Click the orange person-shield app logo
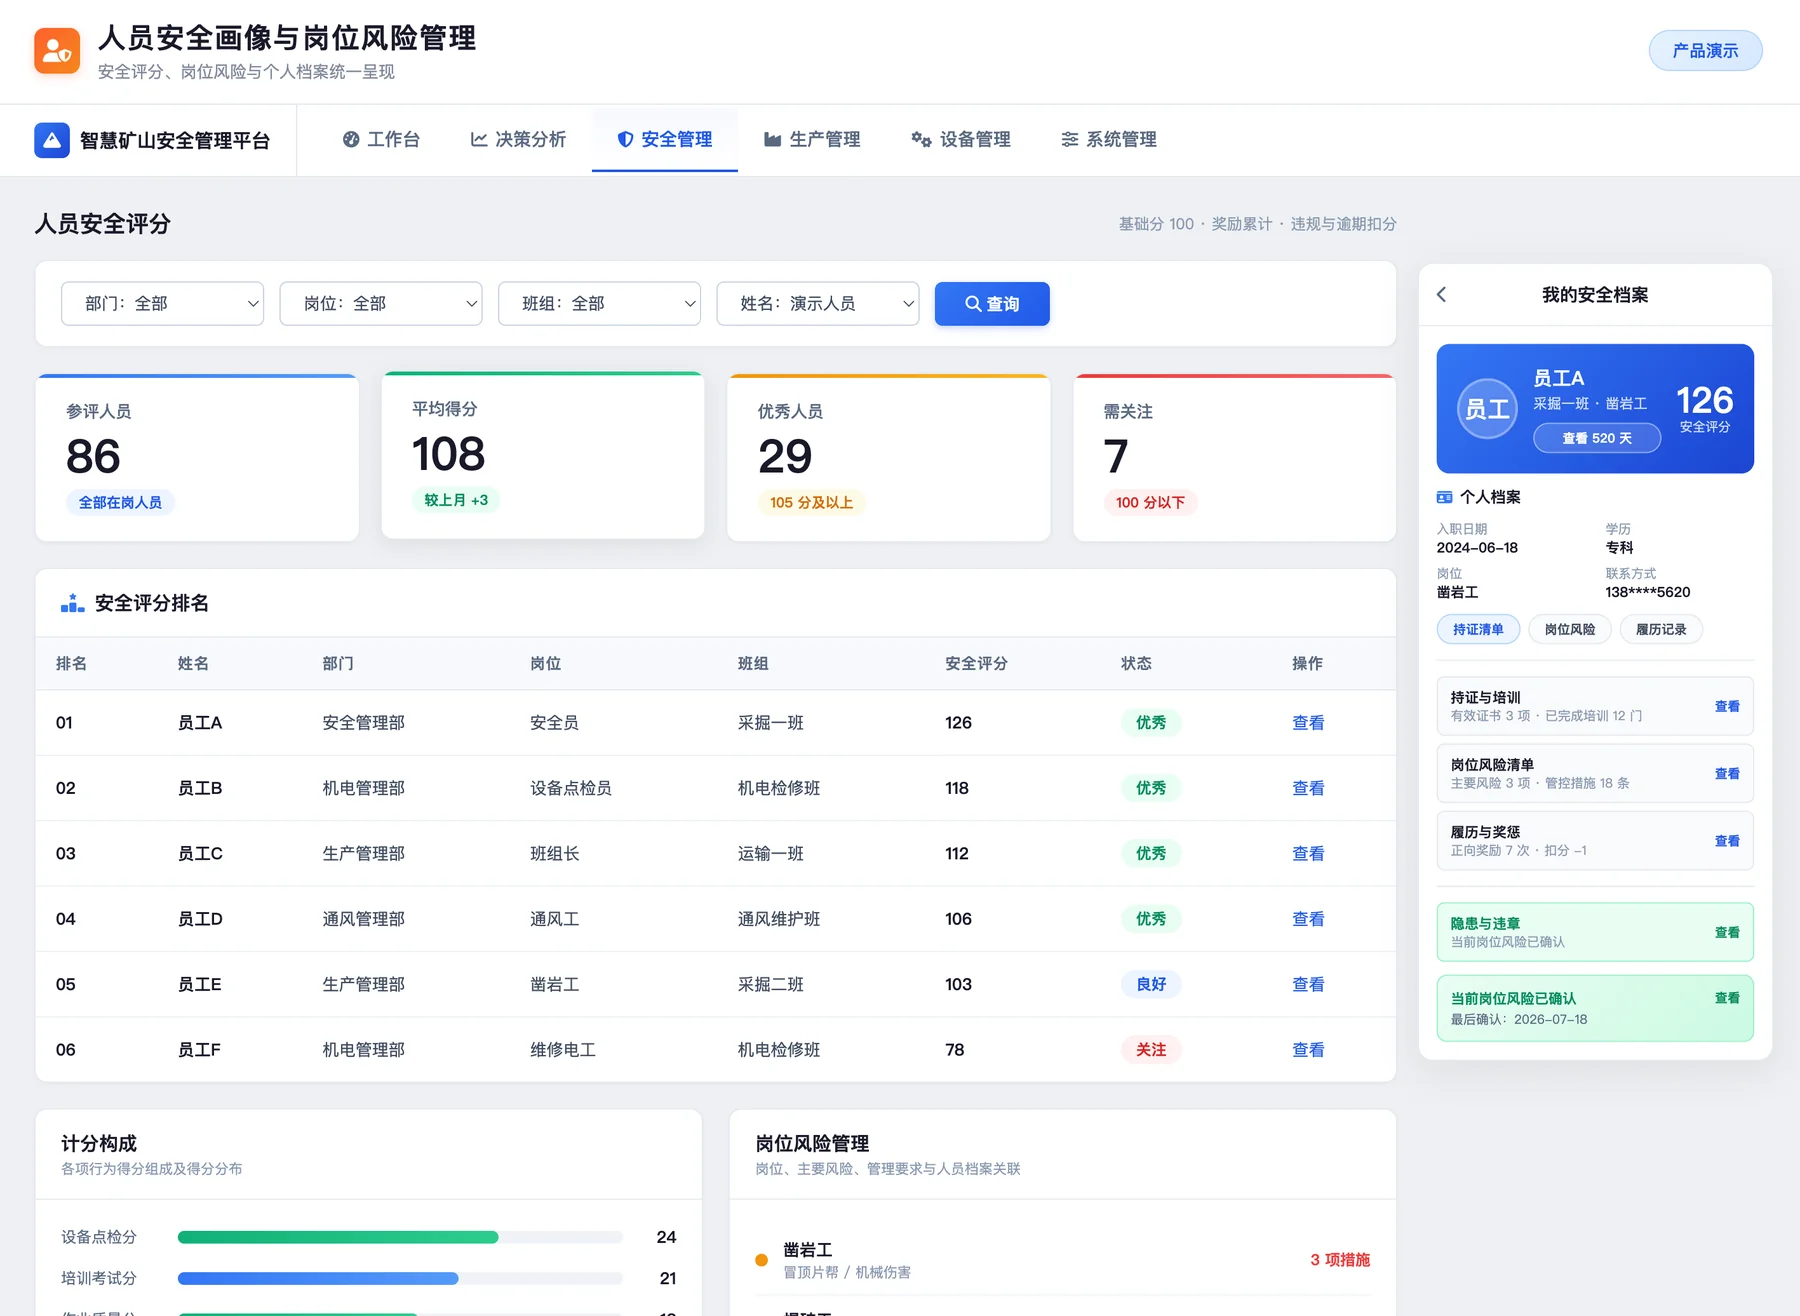 pyautogui.click(x=57, y=51)
